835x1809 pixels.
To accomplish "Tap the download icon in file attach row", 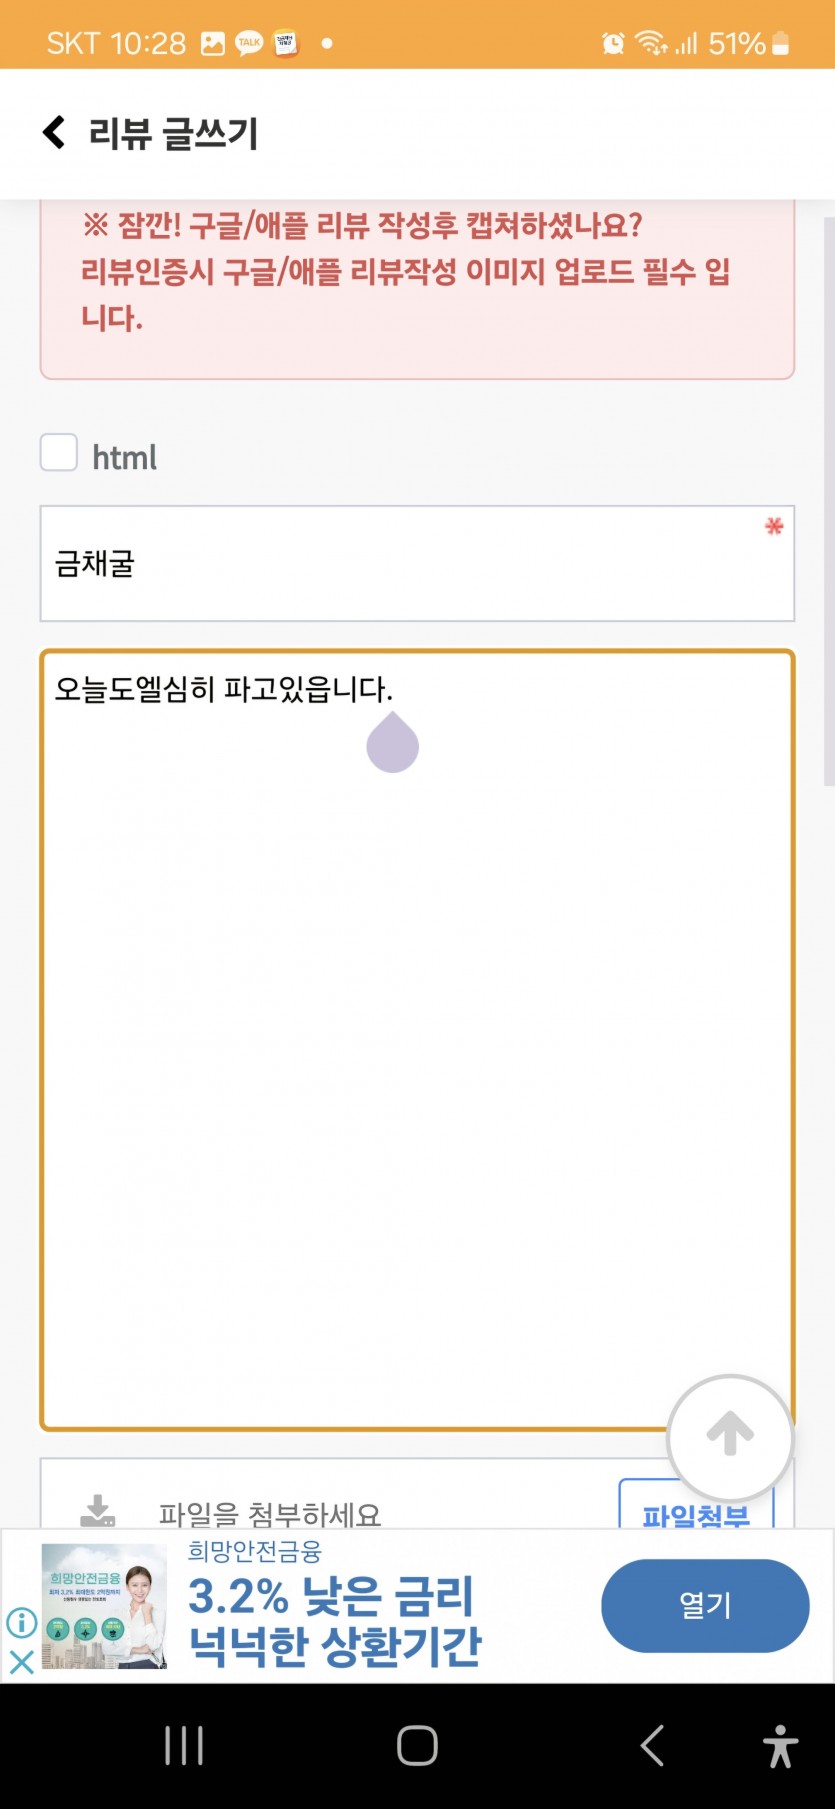I will point(97,1511).
